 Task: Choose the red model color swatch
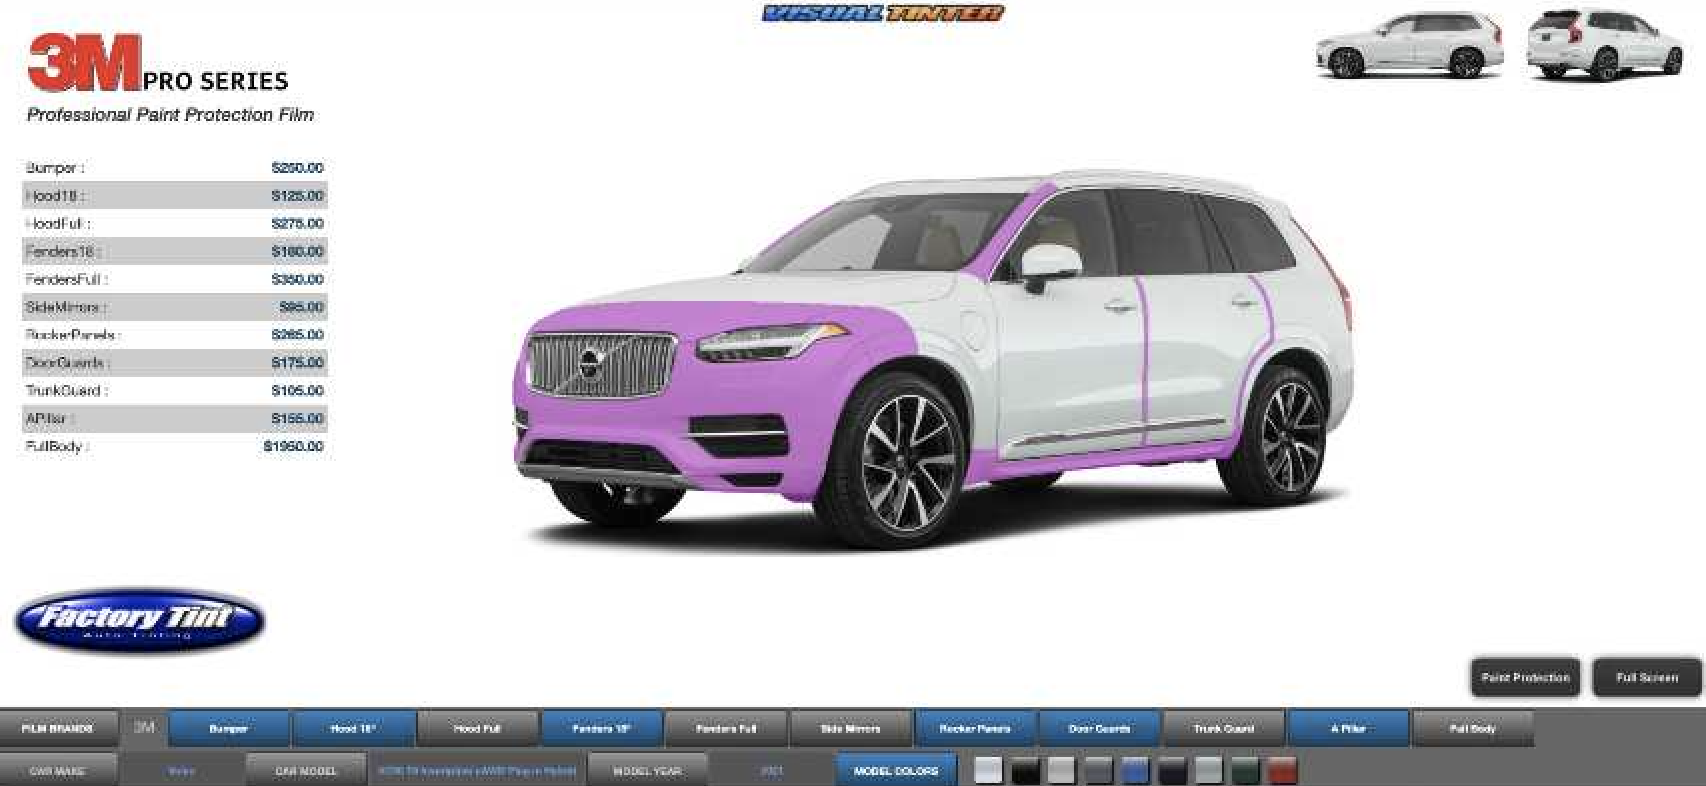pos(1282,770)
